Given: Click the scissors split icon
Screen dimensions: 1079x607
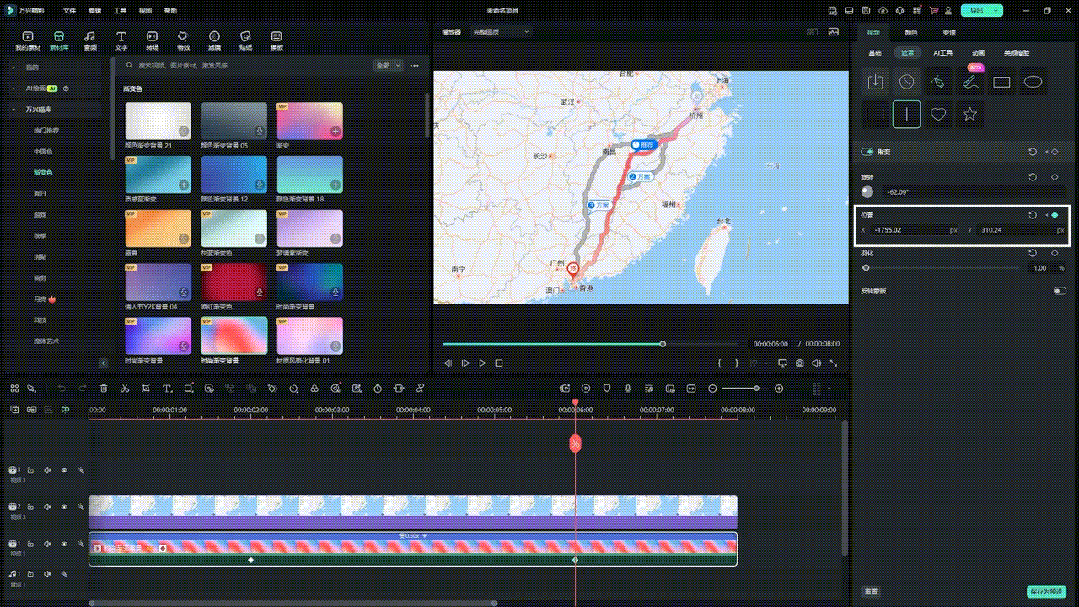Looking at the screenshot, I should [x=125, y=389].
